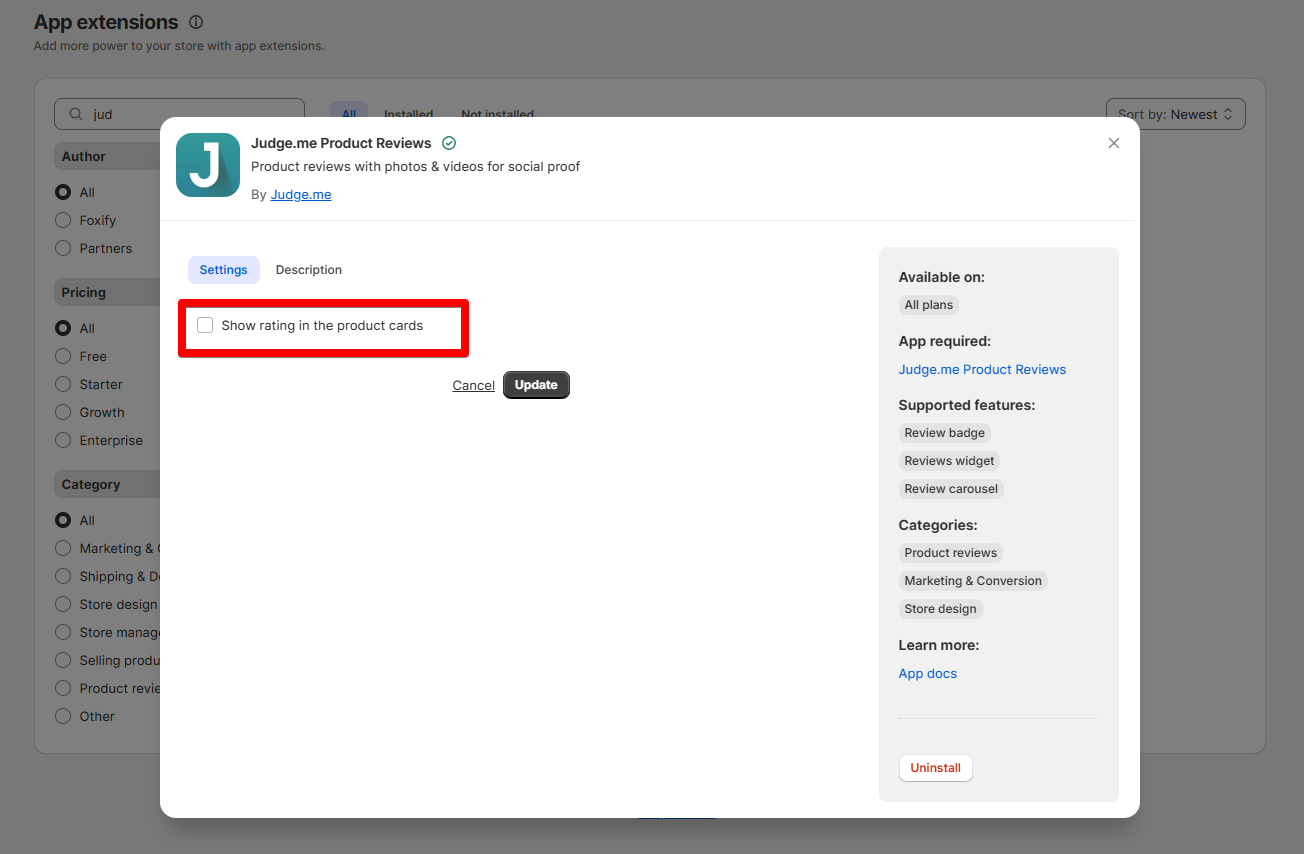Click the All plans tag
The height and width of the screenshot is (854, 1304).
(x=929, y=305)
